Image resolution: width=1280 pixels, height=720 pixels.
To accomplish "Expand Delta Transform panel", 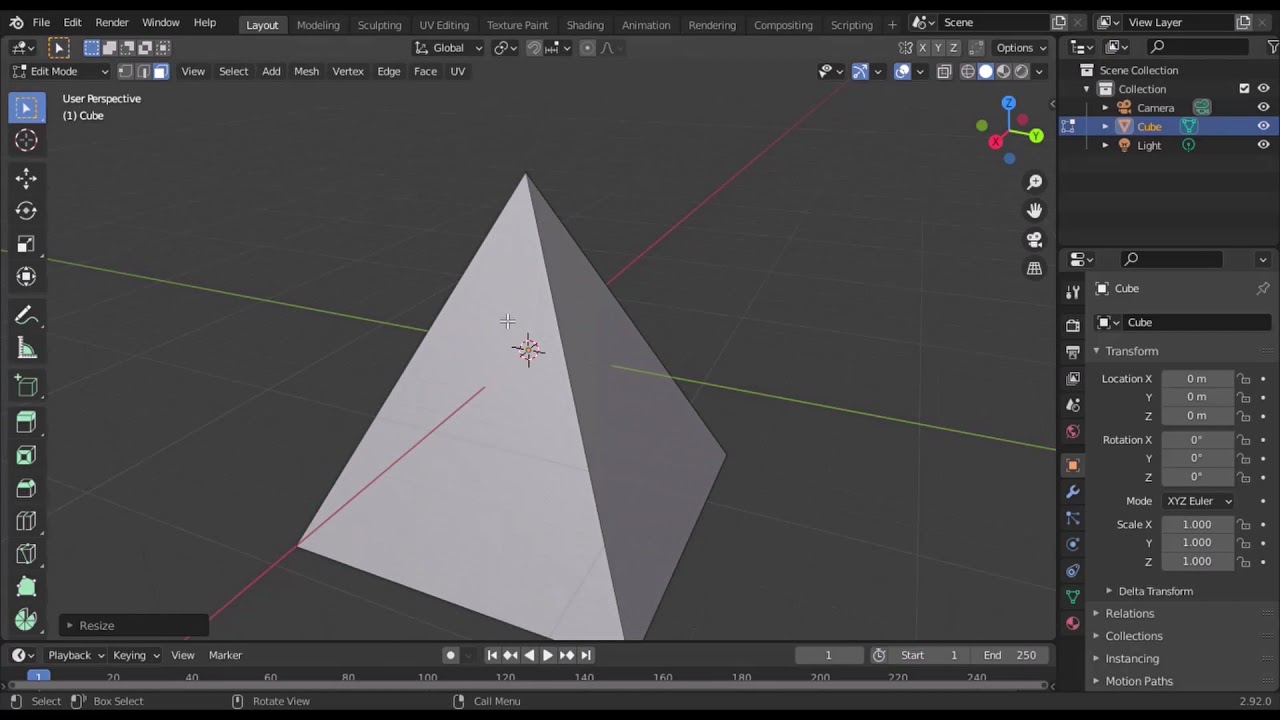I will pyautogui.click(x=1155, y=591).
